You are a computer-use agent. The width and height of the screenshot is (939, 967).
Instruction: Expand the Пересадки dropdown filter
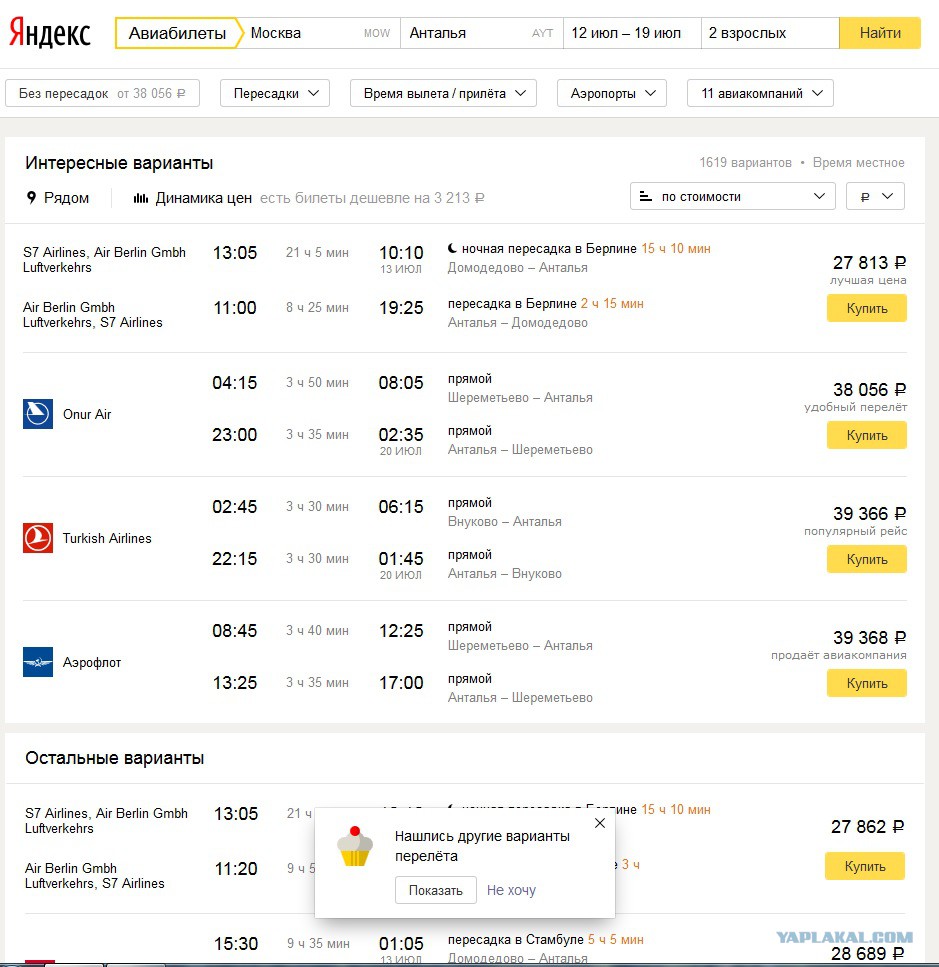click(275, 93)
